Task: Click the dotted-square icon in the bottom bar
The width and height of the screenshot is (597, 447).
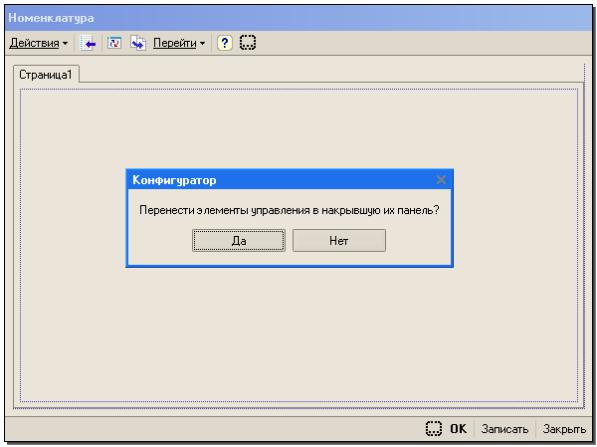Action: tap(434, 428)
